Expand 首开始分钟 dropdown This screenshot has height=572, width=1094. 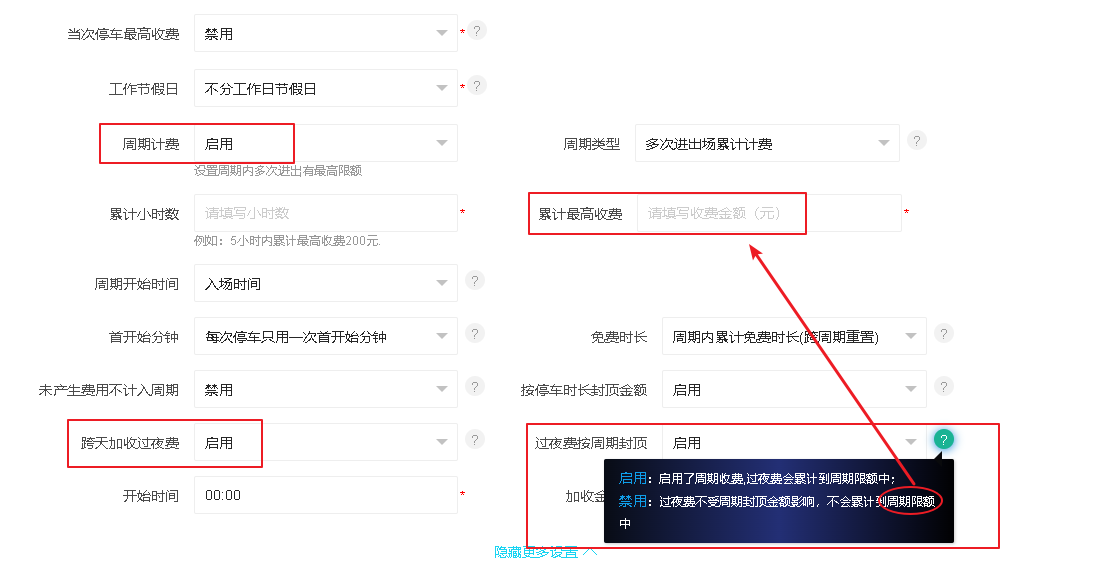(326, 336)
